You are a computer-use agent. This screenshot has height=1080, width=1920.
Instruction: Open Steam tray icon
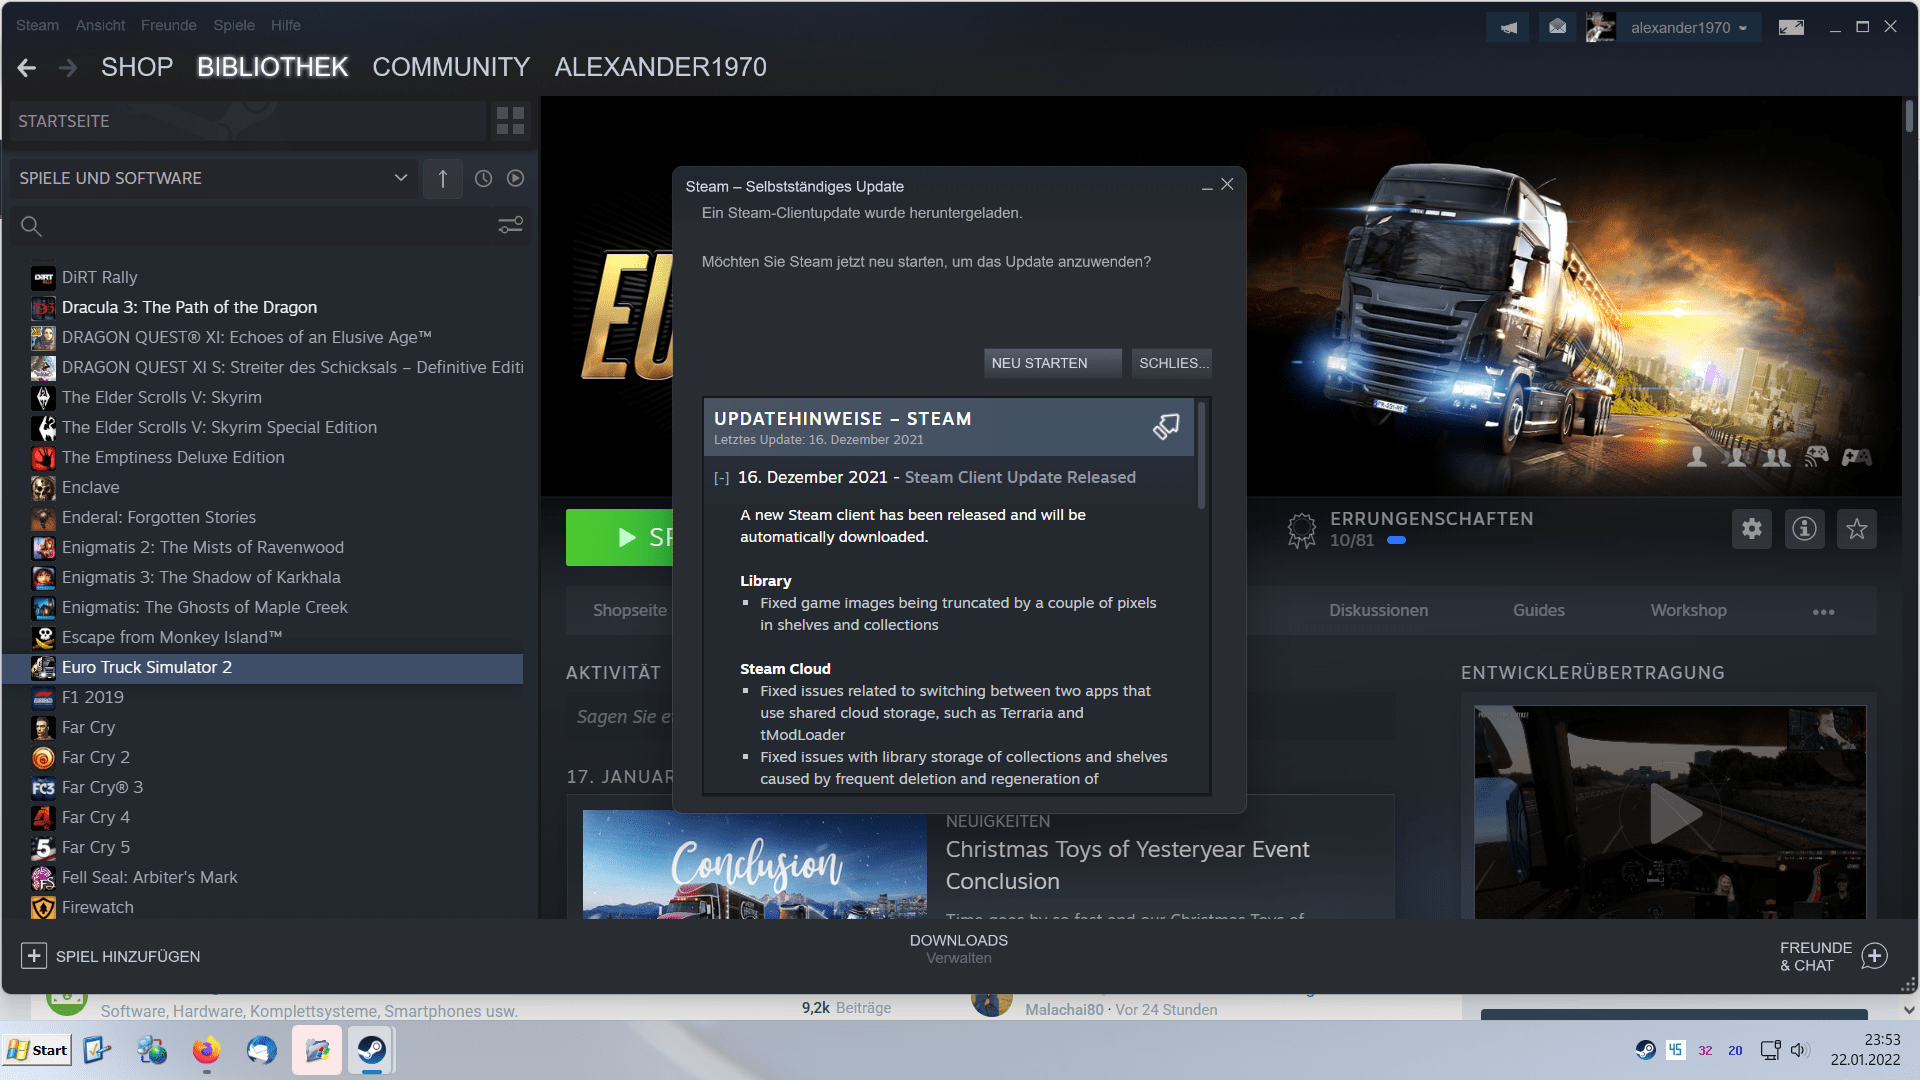coord(1645,1050)
